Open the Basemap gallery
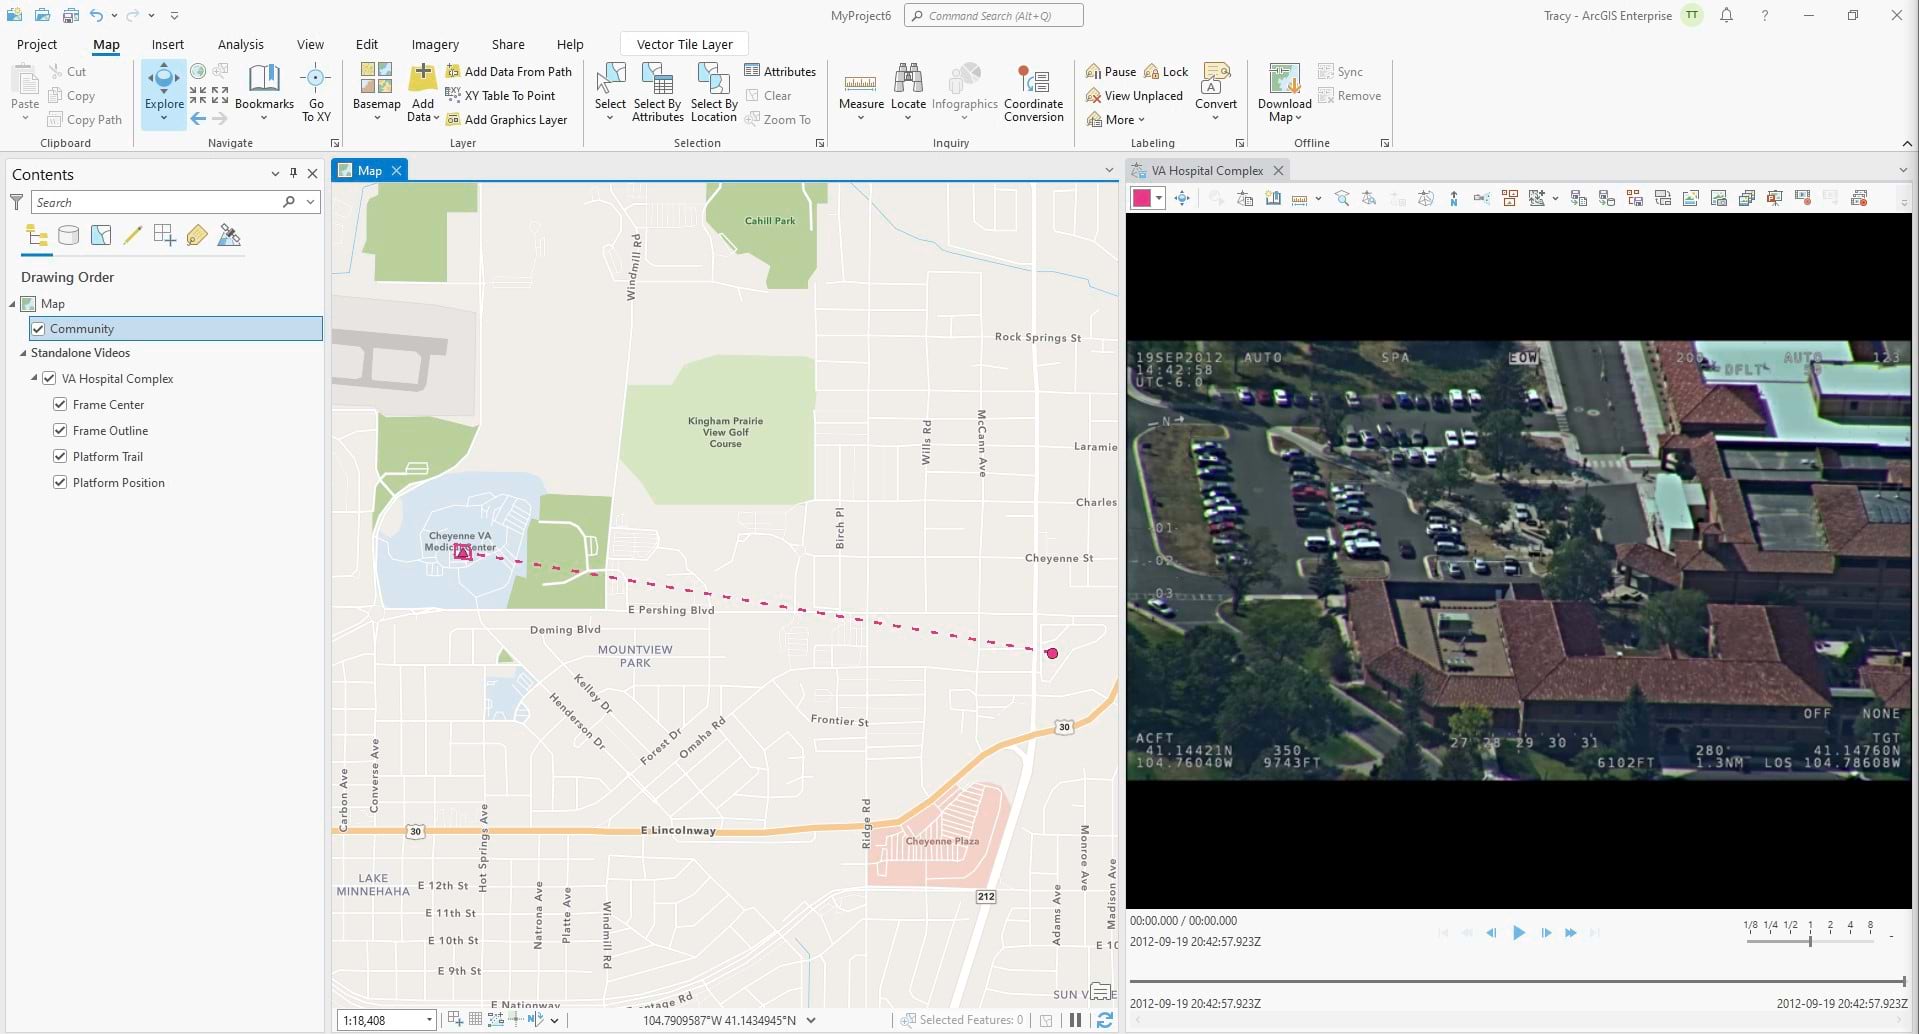This screenshot has height=1034, width=1919. coord(376,94)
